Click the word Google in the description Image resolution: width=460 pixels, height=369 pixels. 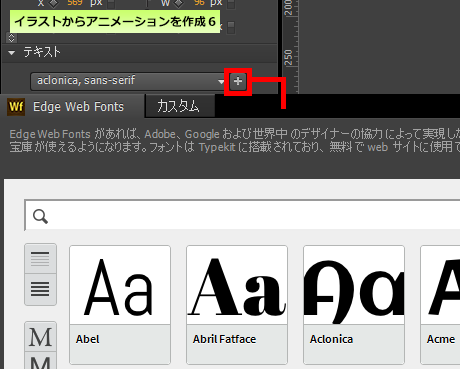pyautogui.click(x=202, y=134)
